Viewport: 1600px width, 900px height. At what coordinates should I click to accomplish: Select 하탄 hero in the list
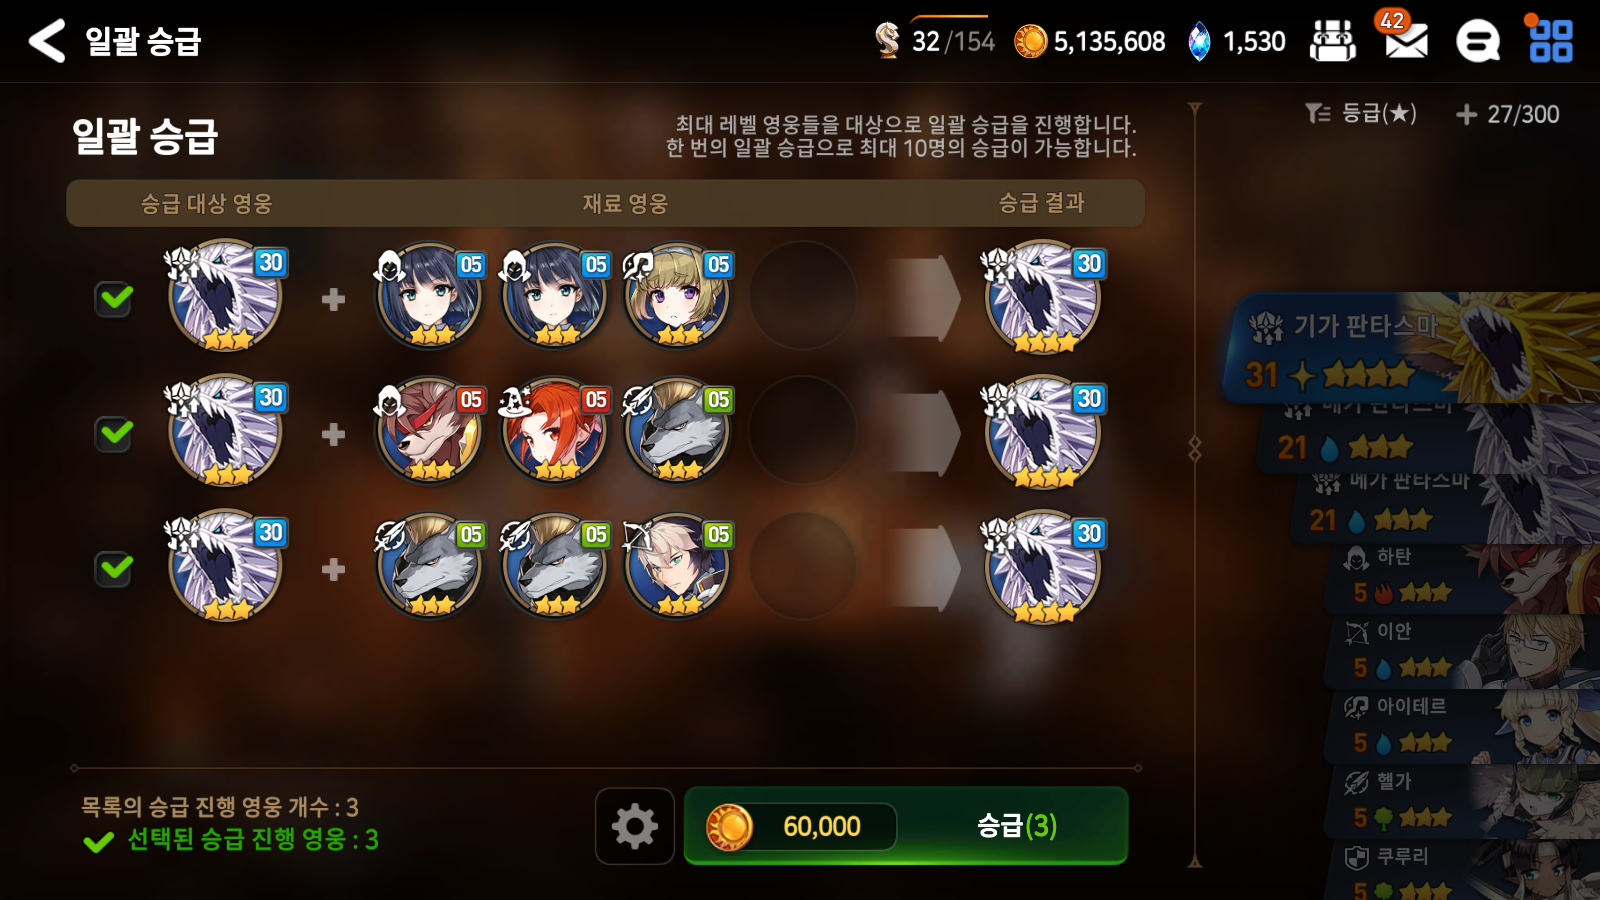pyautogui.click(x=1462, y=579)
